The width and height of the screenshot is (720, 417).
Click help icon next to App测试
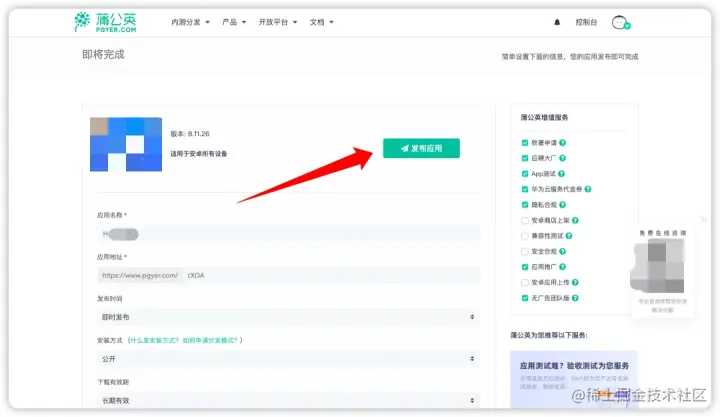coord(561,174)
